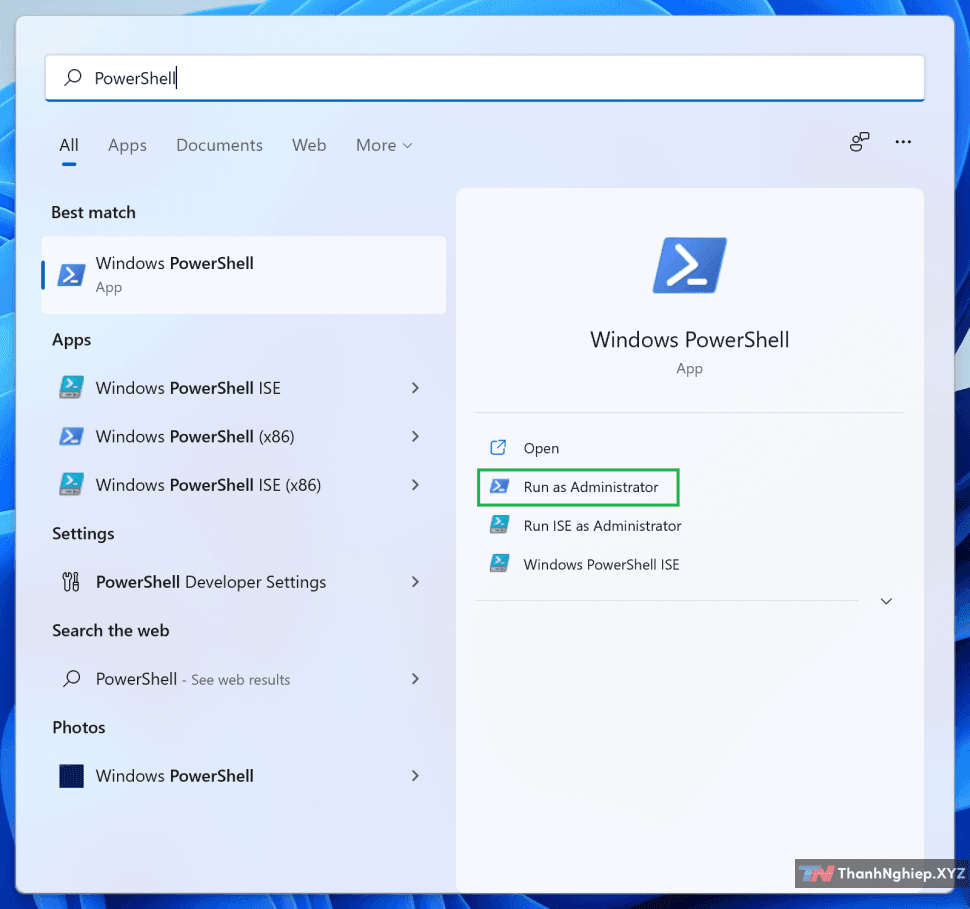Click the Windows PowerShell ISE action icon
The image size is (970, 909).
point(499,563)
